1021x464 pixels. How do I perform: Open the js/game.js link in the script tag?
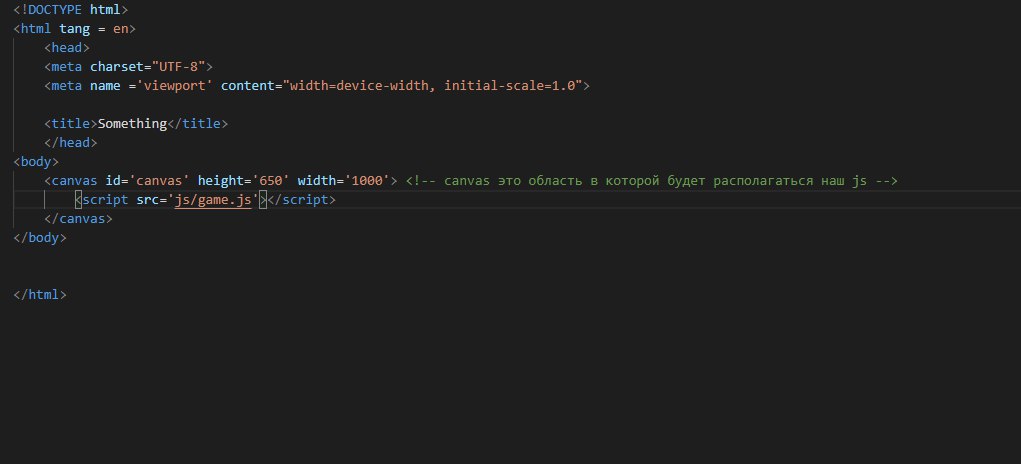[x=213, y=200]
